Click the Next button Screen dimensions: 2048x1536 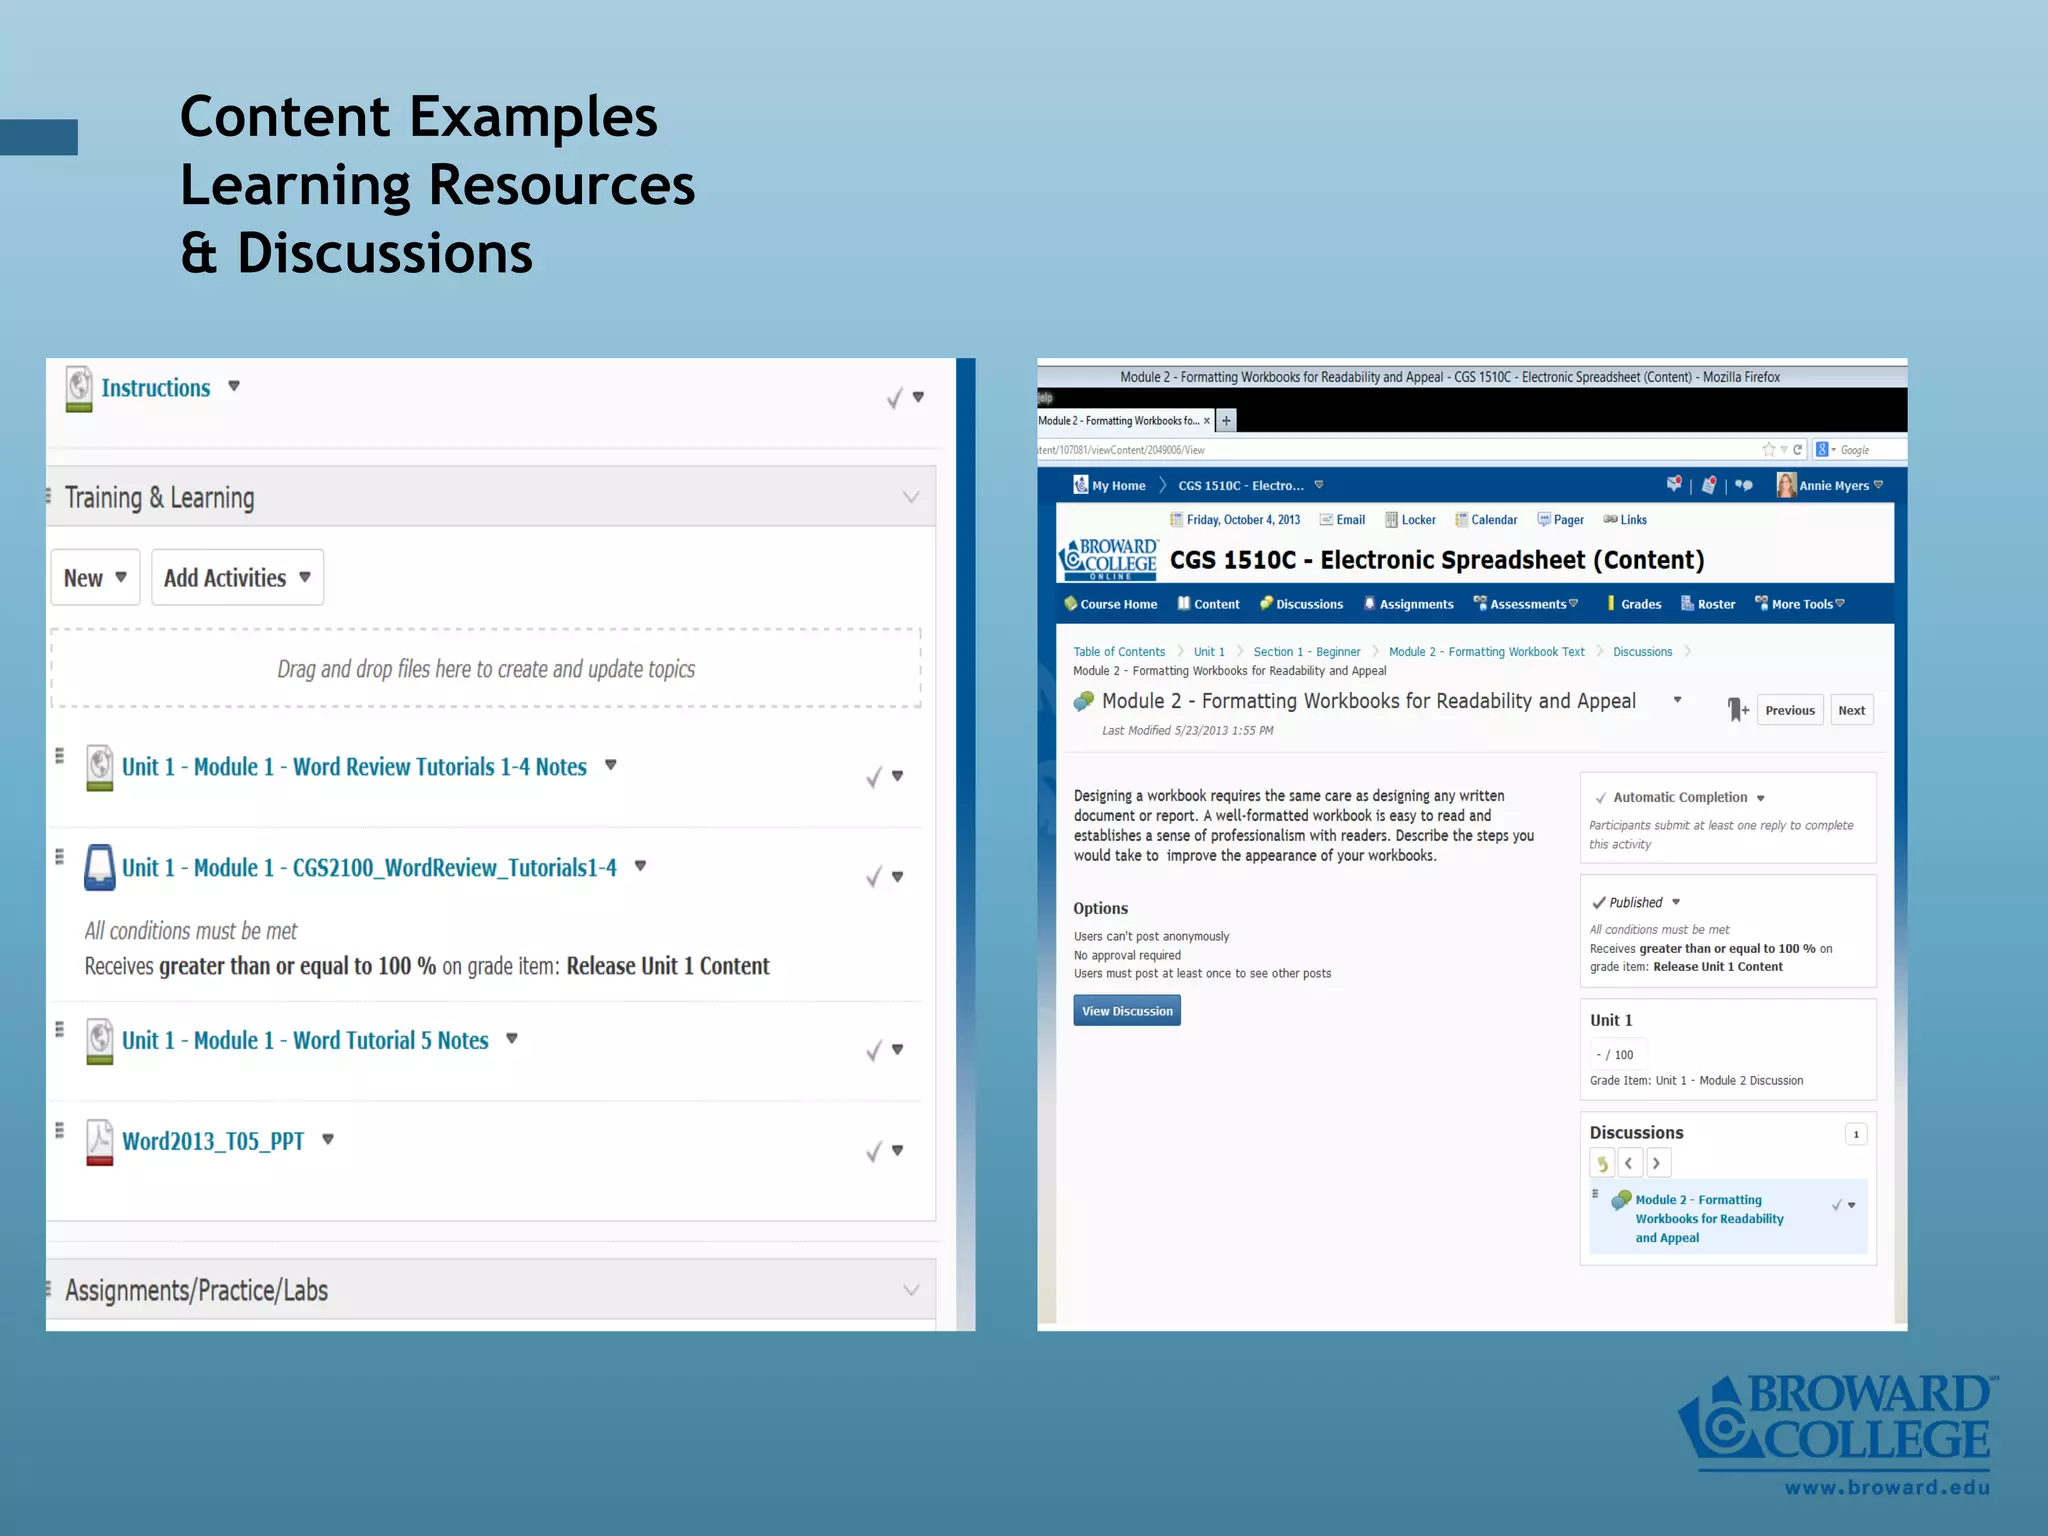[x=1852, y=711]
